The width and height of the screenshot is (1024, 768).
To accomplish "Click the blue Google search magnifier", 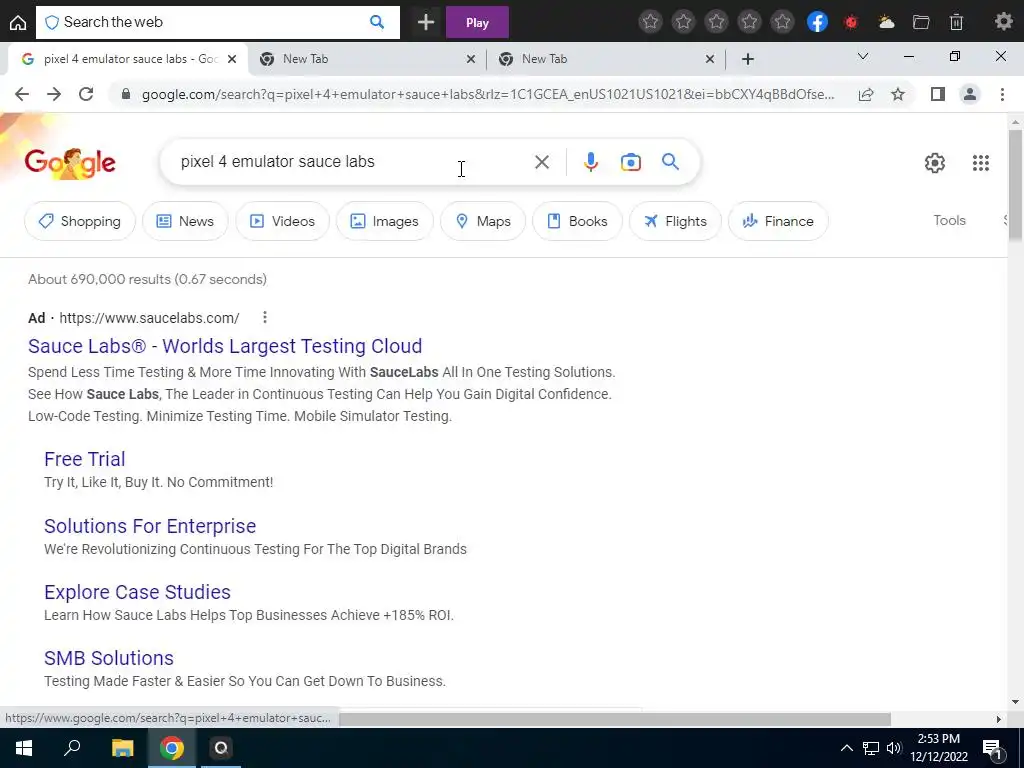I will (x=670, y=161).
